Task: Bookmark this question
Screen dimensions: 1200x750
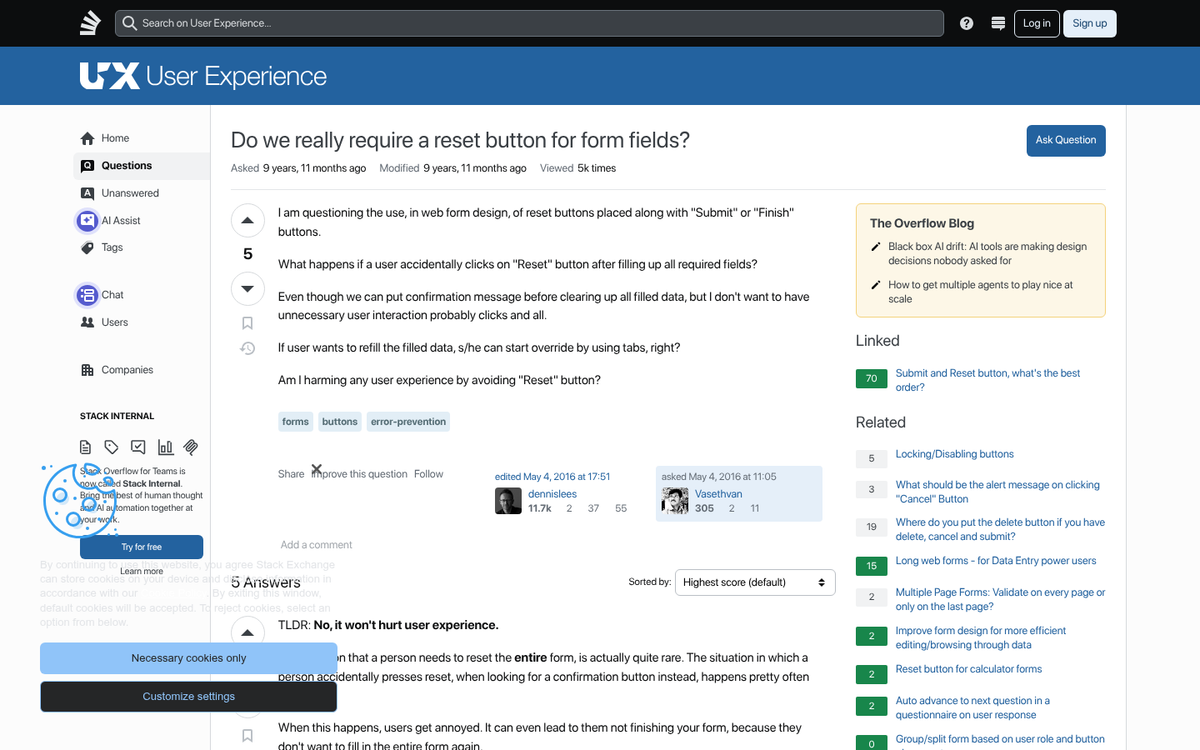Action: click(247, 322)
